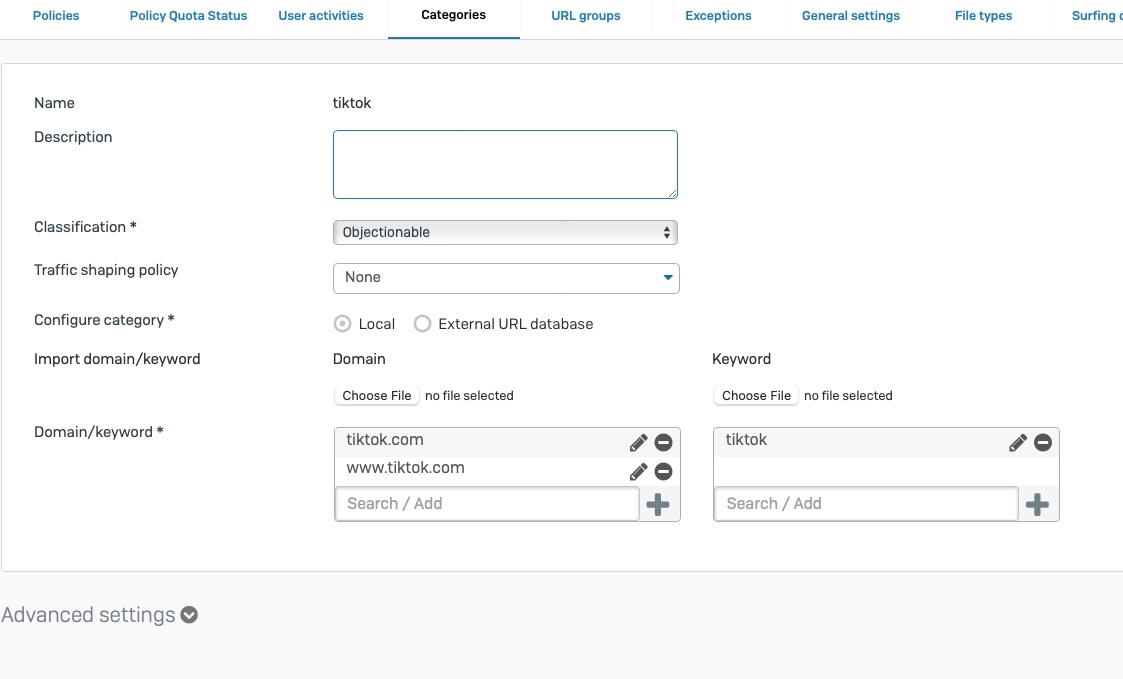The width and height of the screenshot is (1123, 679).
Task: Edit the tiktok.com domain entry
Action: (x=638, y=443)
